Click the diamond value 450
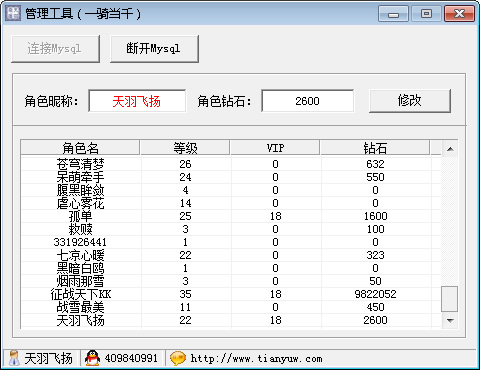The height and width of the screenshot is (370, 480). click(x=375, y=307)
